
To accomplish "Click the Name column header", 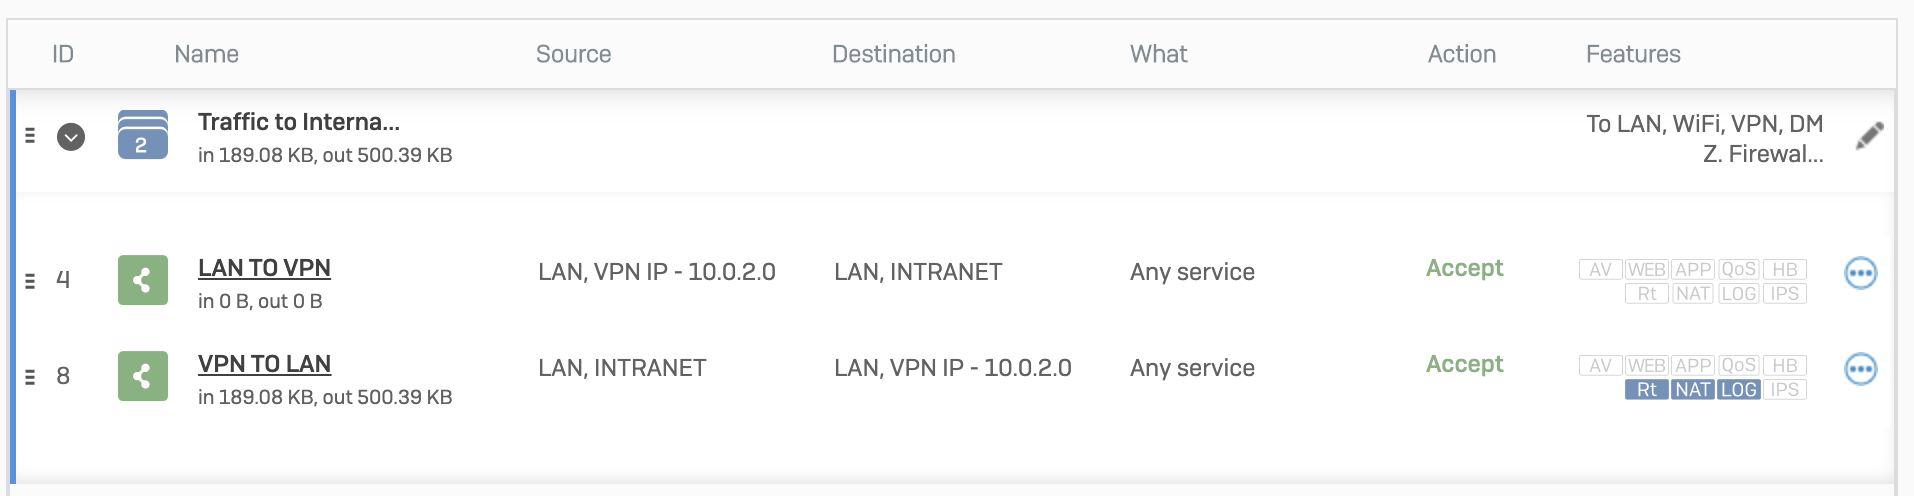I will 206,54.
